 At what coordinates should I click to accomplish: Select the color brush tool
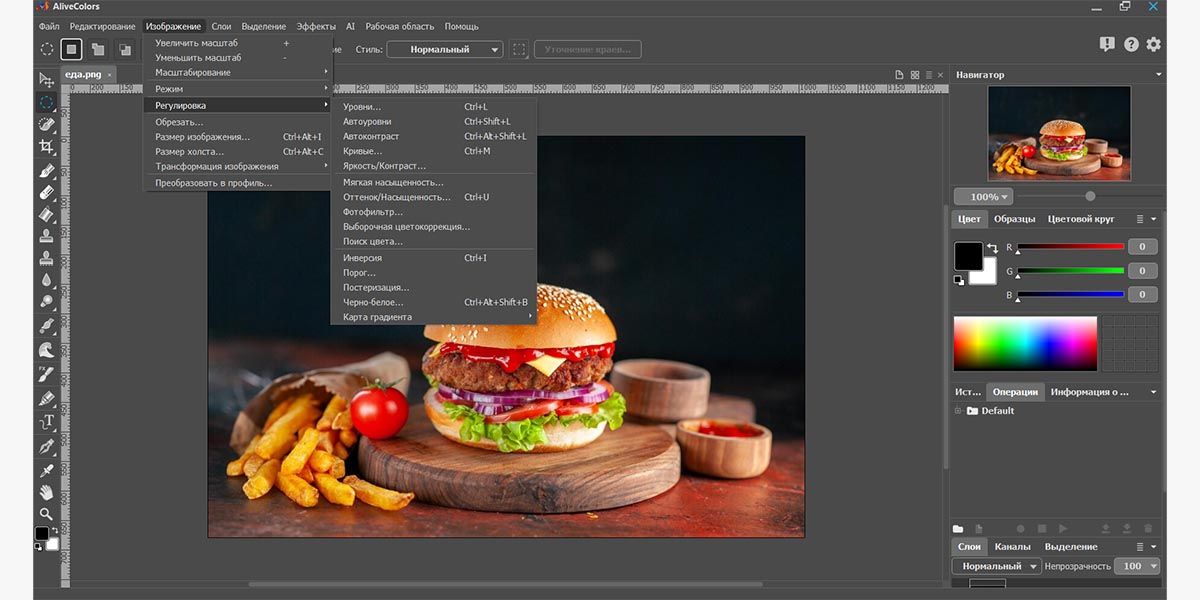pyautogui.click(x=46, y=170)
